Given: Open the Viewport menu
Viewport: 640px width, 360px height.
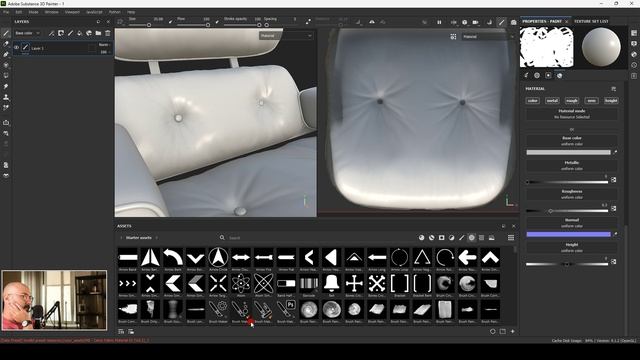Looking at the screenshot, I should click(x=72, y=12).
